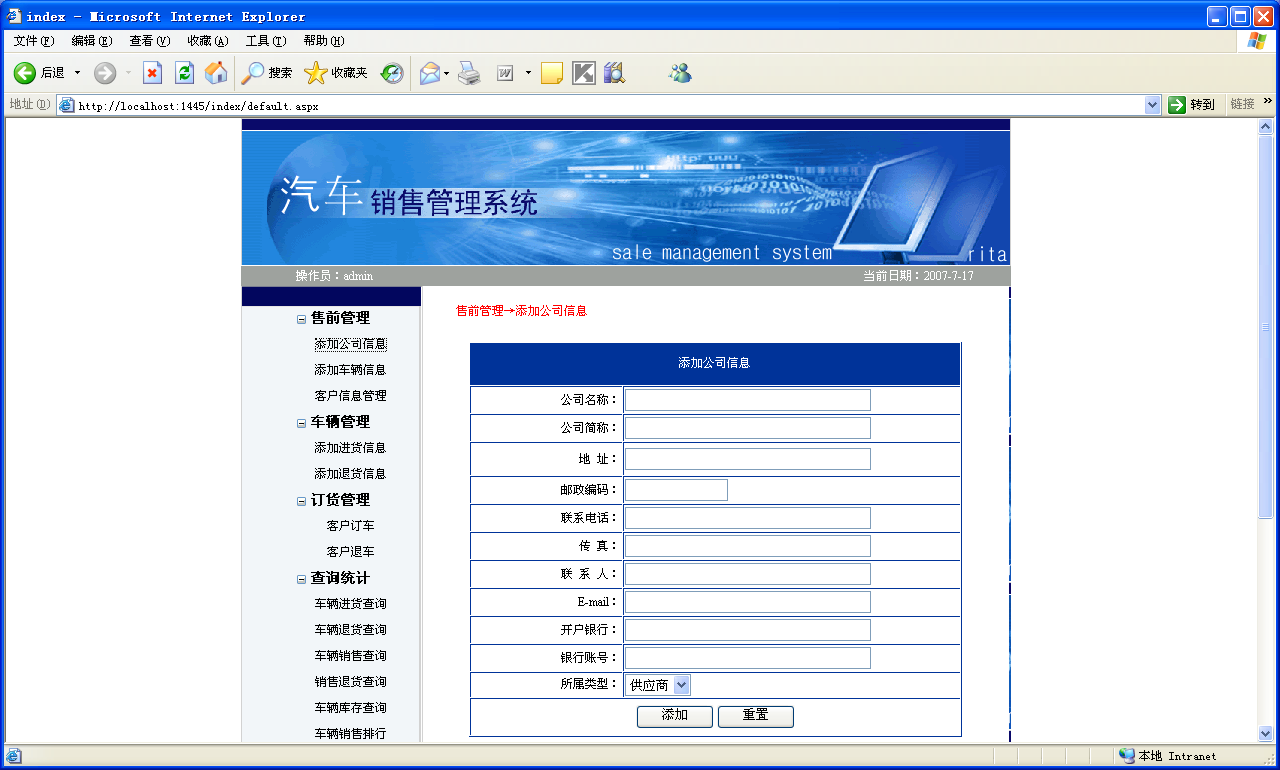Open the Search (搜索) toolbar button
The image size is (1280, 770).
(267, 73)
